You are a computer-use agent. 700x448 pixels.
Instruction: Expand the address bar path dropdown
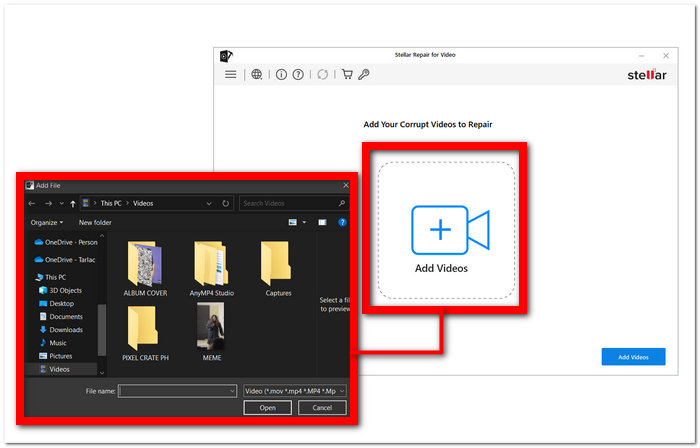[209, 203]
